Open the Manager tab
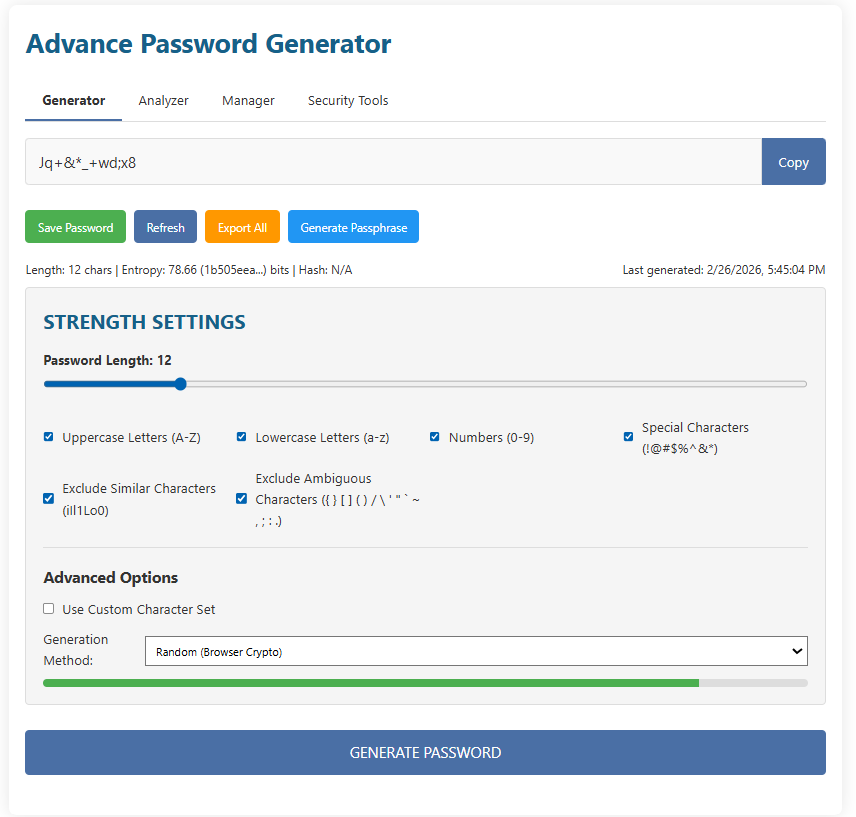856x817 pixels. click(x=248, y=100)
